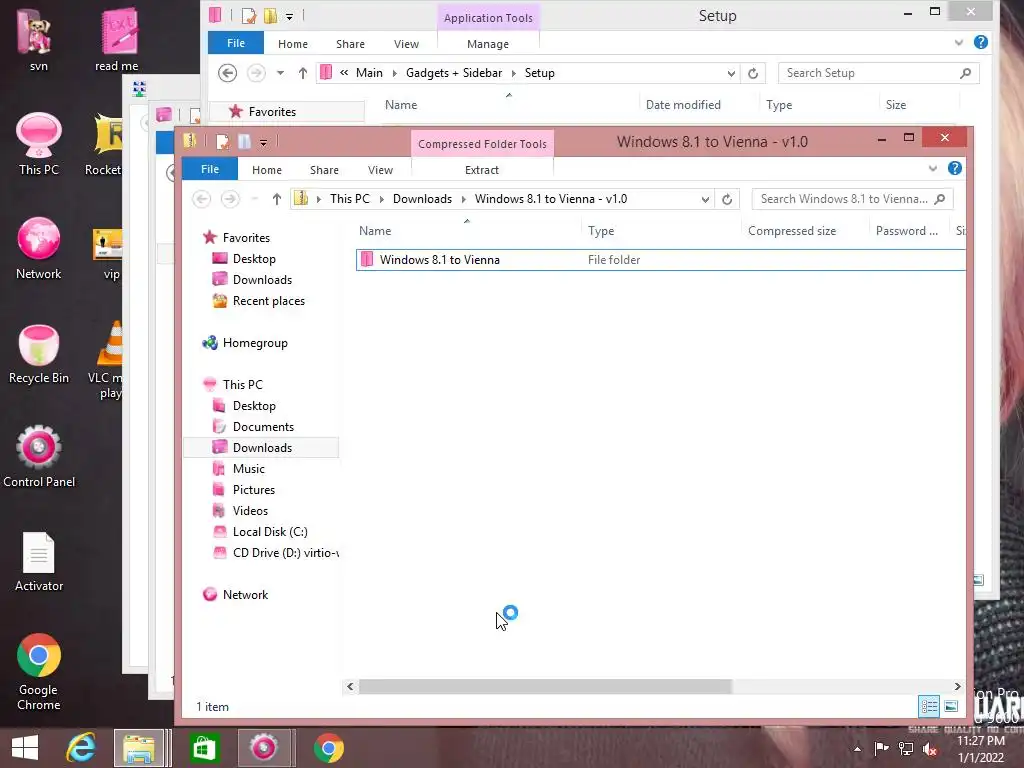Click the muted volume tray icon
The height and width of the screenshot is (768, 1024).
pos(930,749)
